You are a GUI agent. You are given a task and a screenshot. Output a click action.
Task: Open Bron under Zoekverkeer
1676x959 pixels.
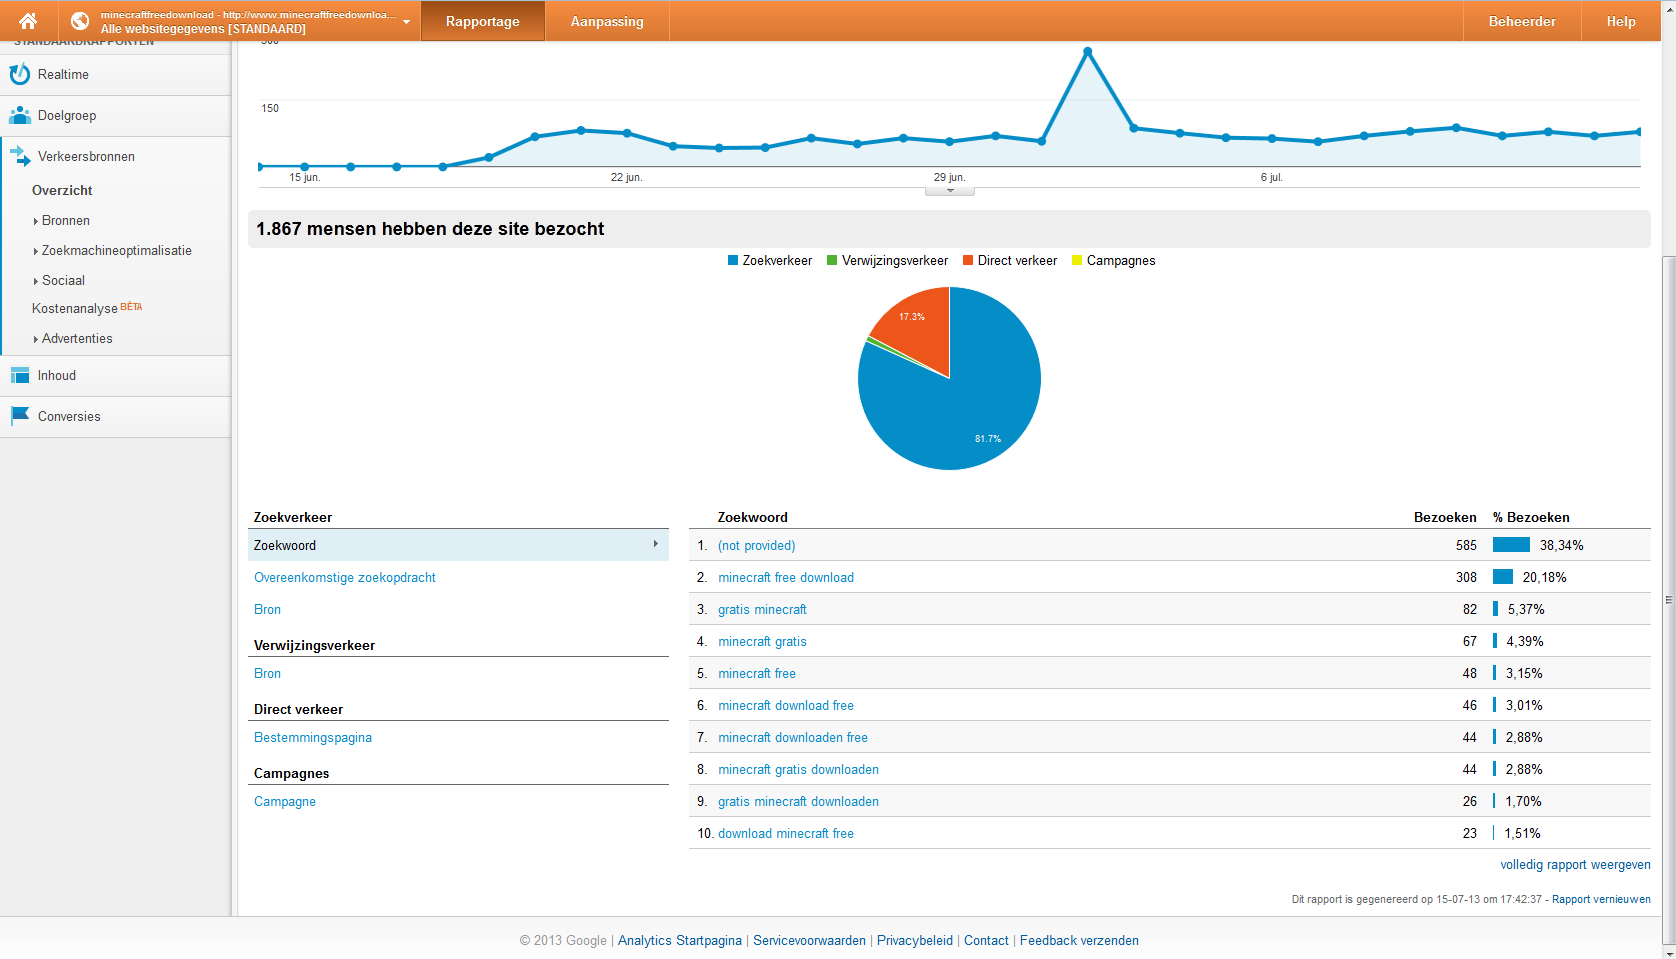pos(267,609)
